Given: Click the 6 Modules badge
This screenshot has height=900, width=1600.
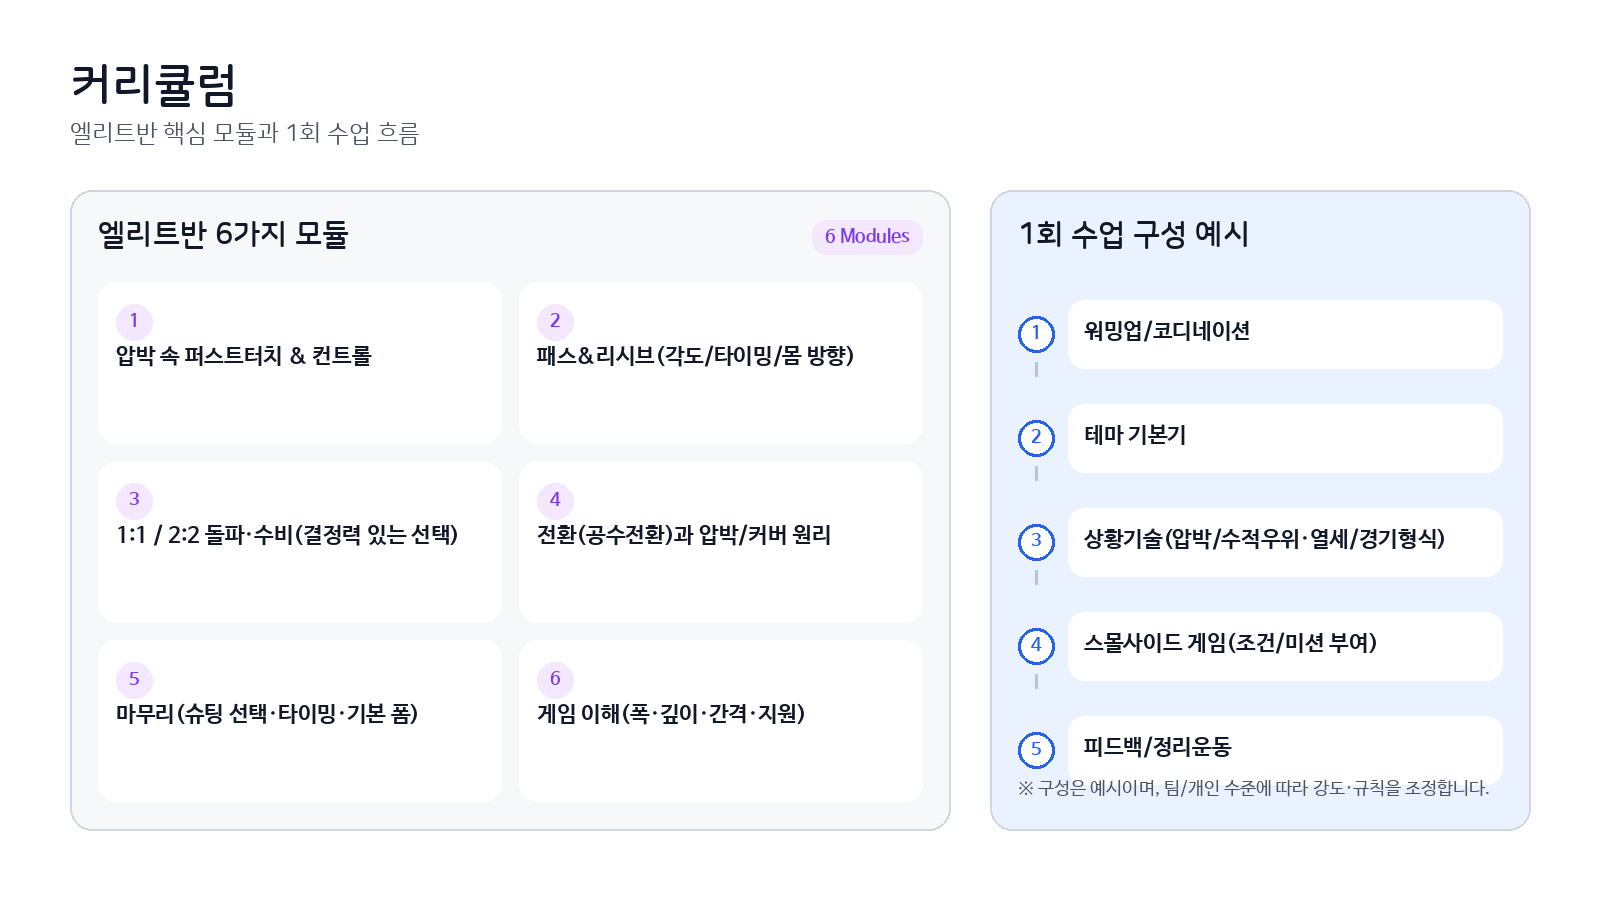Looking at the screenshot, I should [x=867, y=237].
